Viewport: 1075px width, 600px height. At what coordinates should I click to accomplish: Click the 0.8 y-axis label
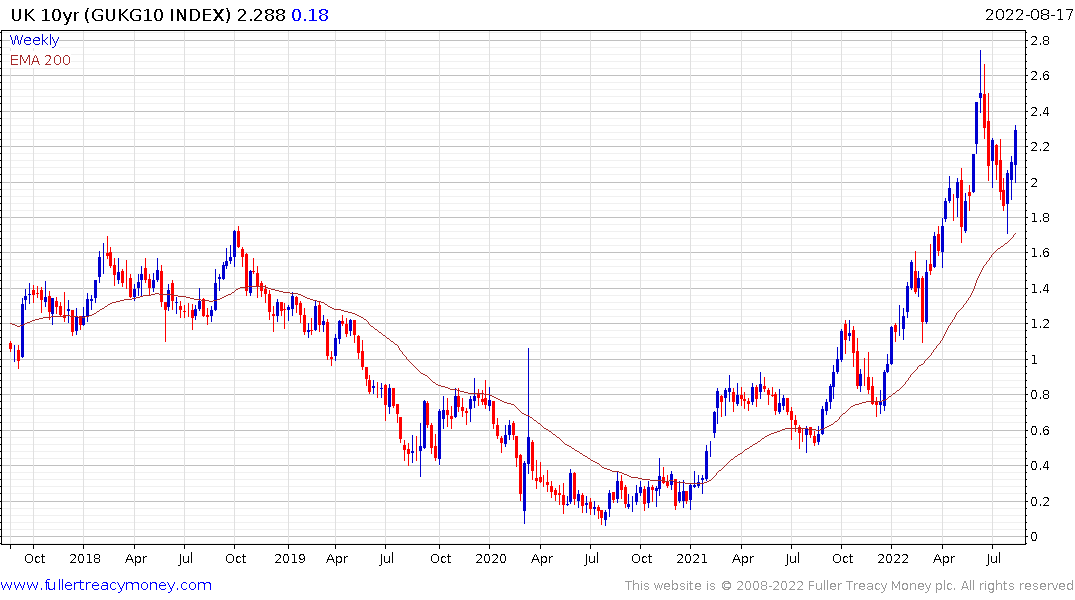point(1040,395)
